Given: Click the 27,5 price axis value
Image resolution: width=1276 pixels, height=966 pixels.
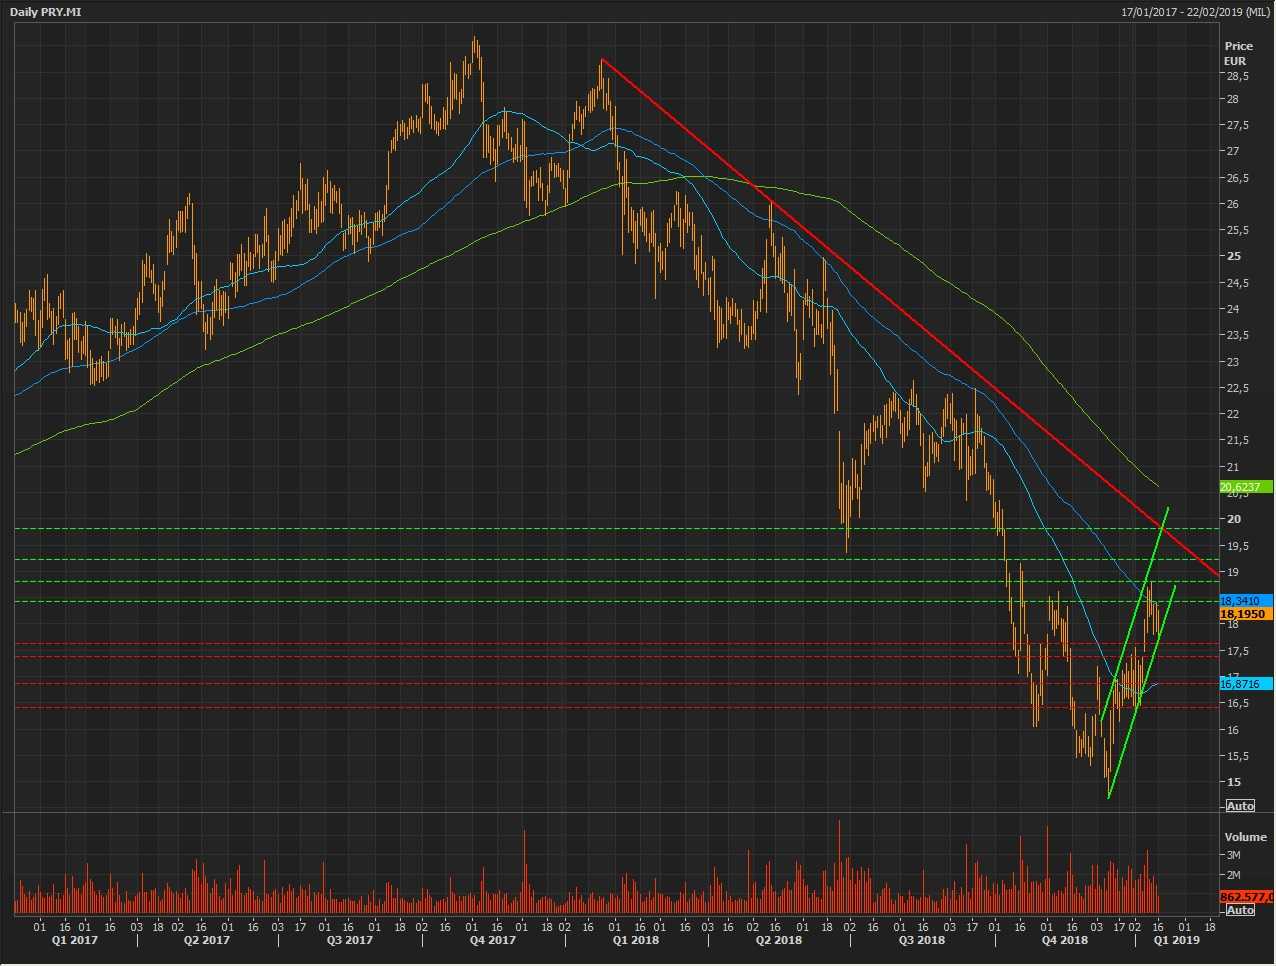Looking at the screenshot, I should (1237, 125).
